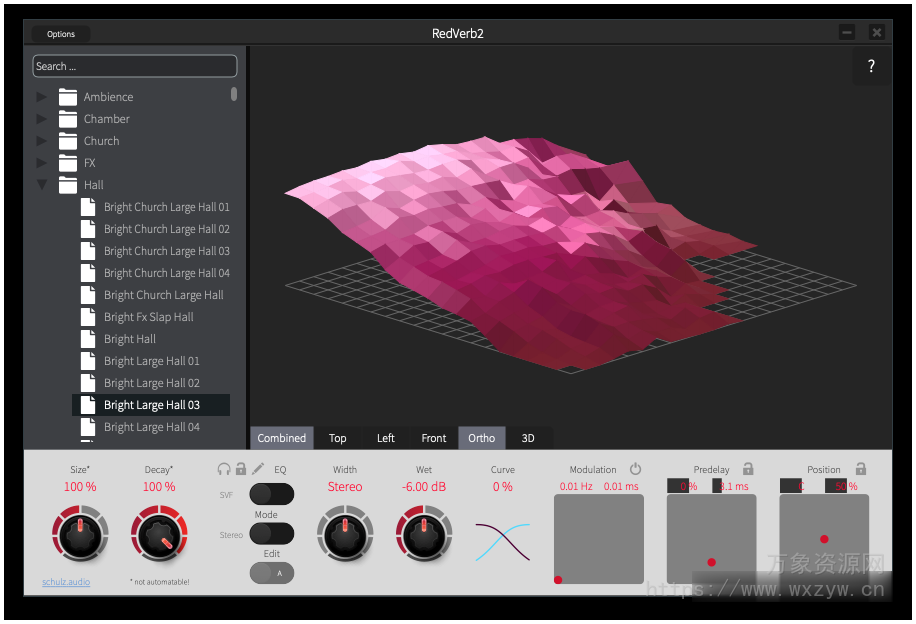The image size is (916, 624).
Task: Open the Options menu
Action: pos(59,33)
